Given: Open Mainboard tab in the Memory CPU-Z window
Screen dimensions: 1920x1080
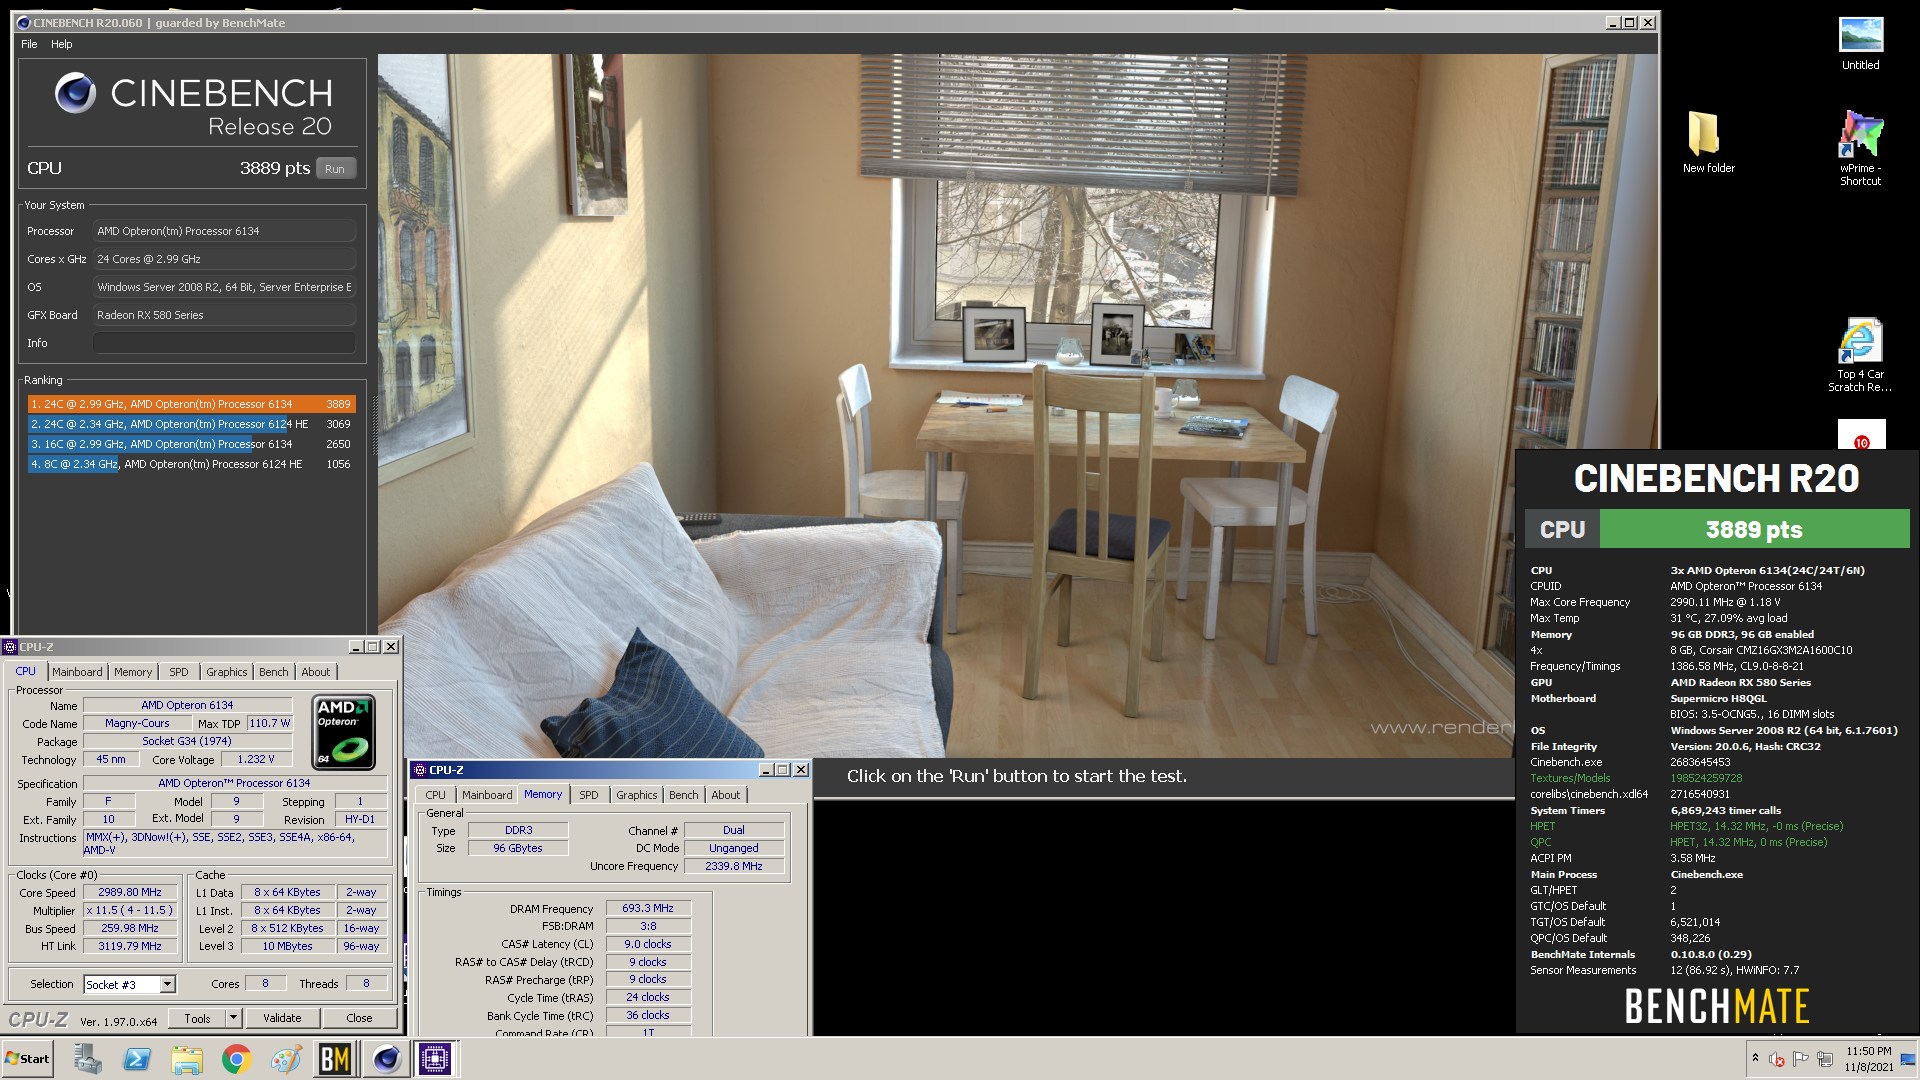Looking at the screenshot, I should (x=487, y=795).
